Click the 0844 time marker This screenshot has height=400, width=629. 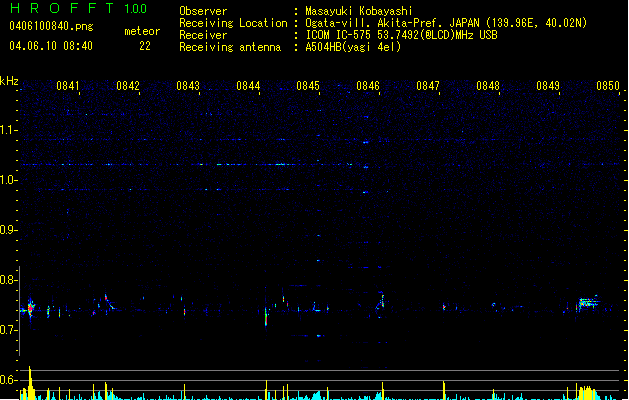248,85
